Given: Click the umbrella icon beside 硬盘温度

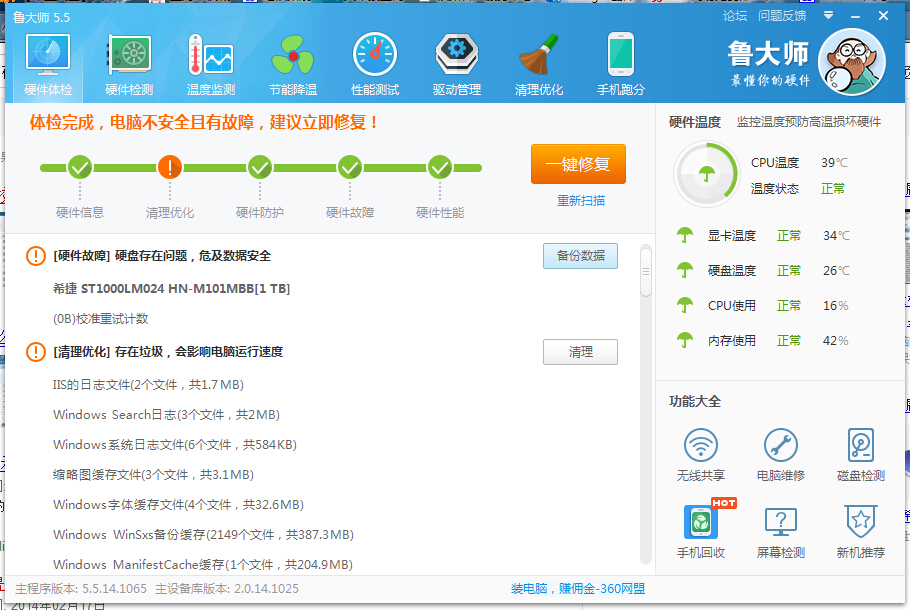Looking at the screenshot, I should point(685,270).
